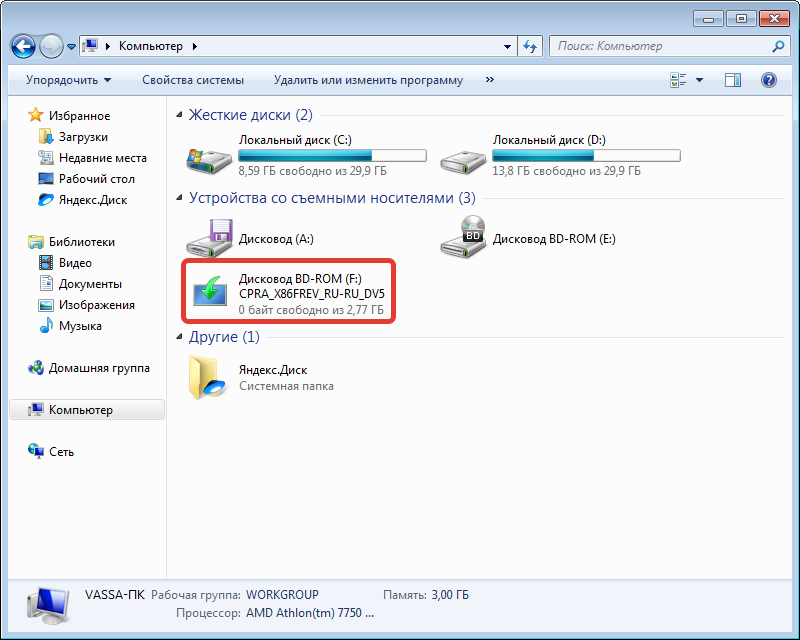800x640 pixels.
Task: Collapse the Жесткие диски group
Action: 179,115
